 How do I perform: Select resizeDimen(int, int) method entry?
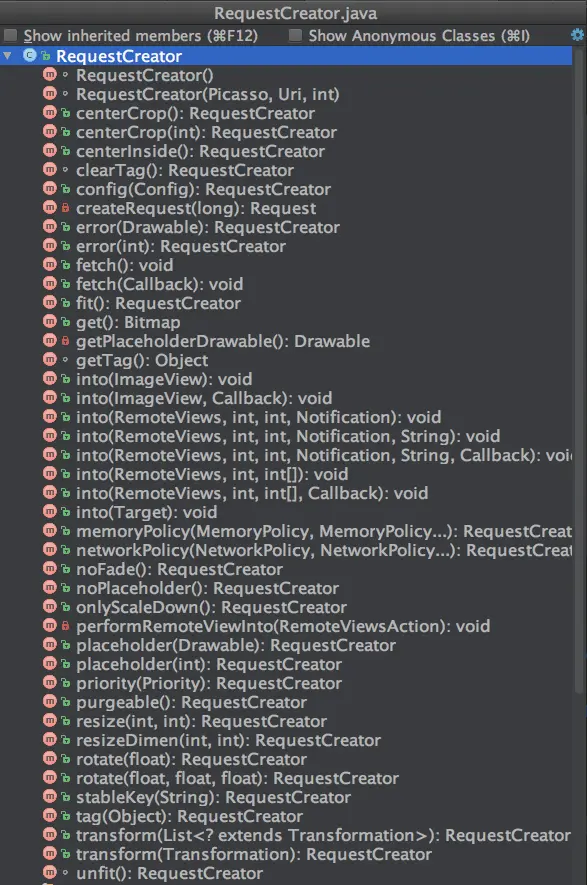pos(229,741)
